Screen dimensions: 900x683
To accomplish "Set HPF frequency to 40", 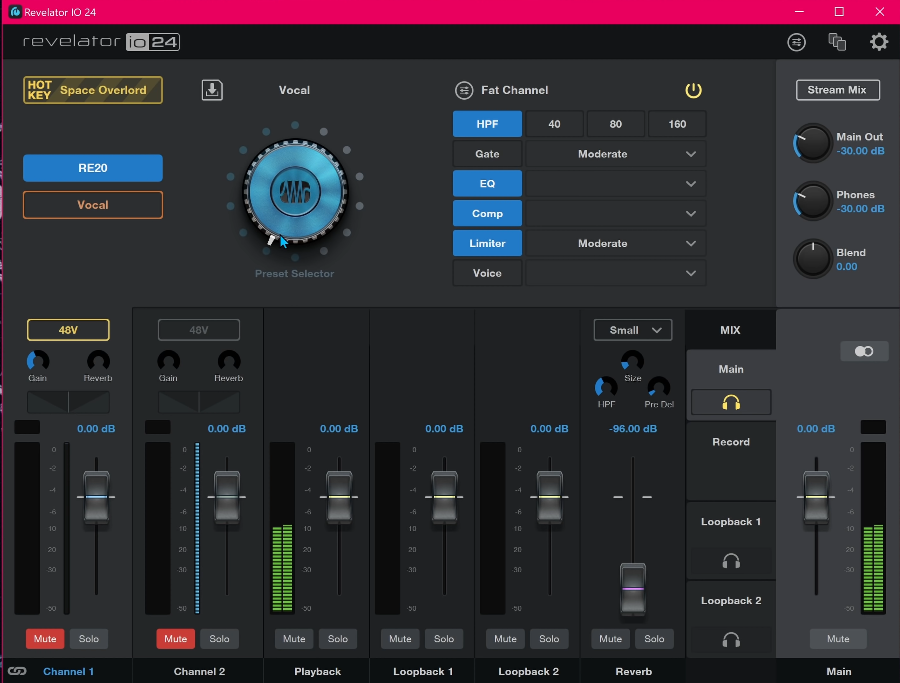I will click(x=554, y=124).
